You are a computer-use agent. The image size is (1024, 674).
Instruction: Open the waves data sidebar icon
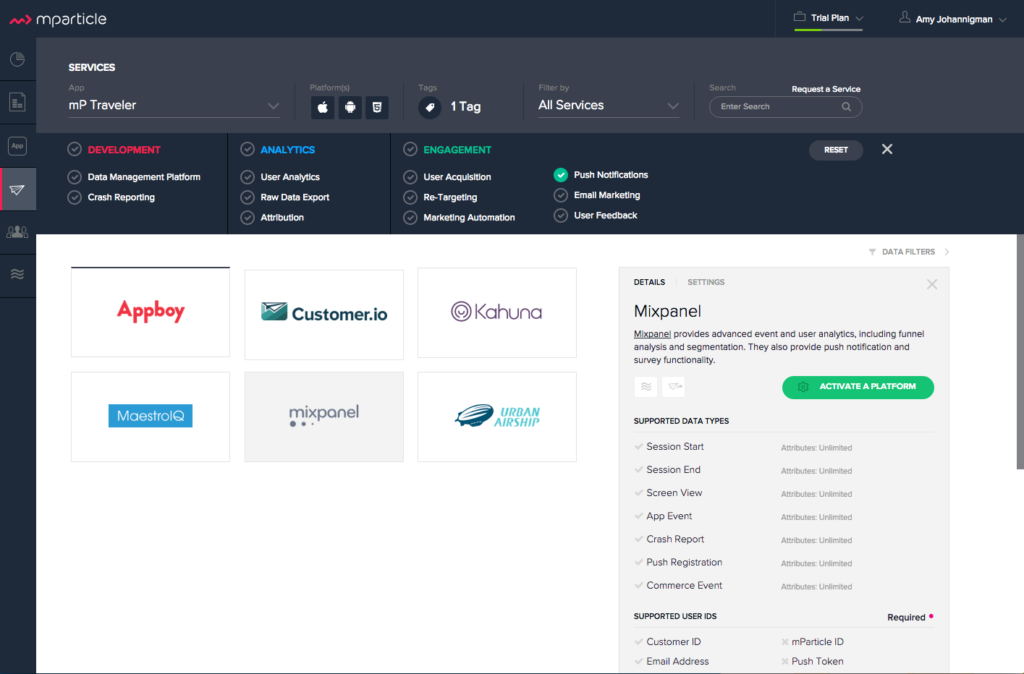coord(18,274)
